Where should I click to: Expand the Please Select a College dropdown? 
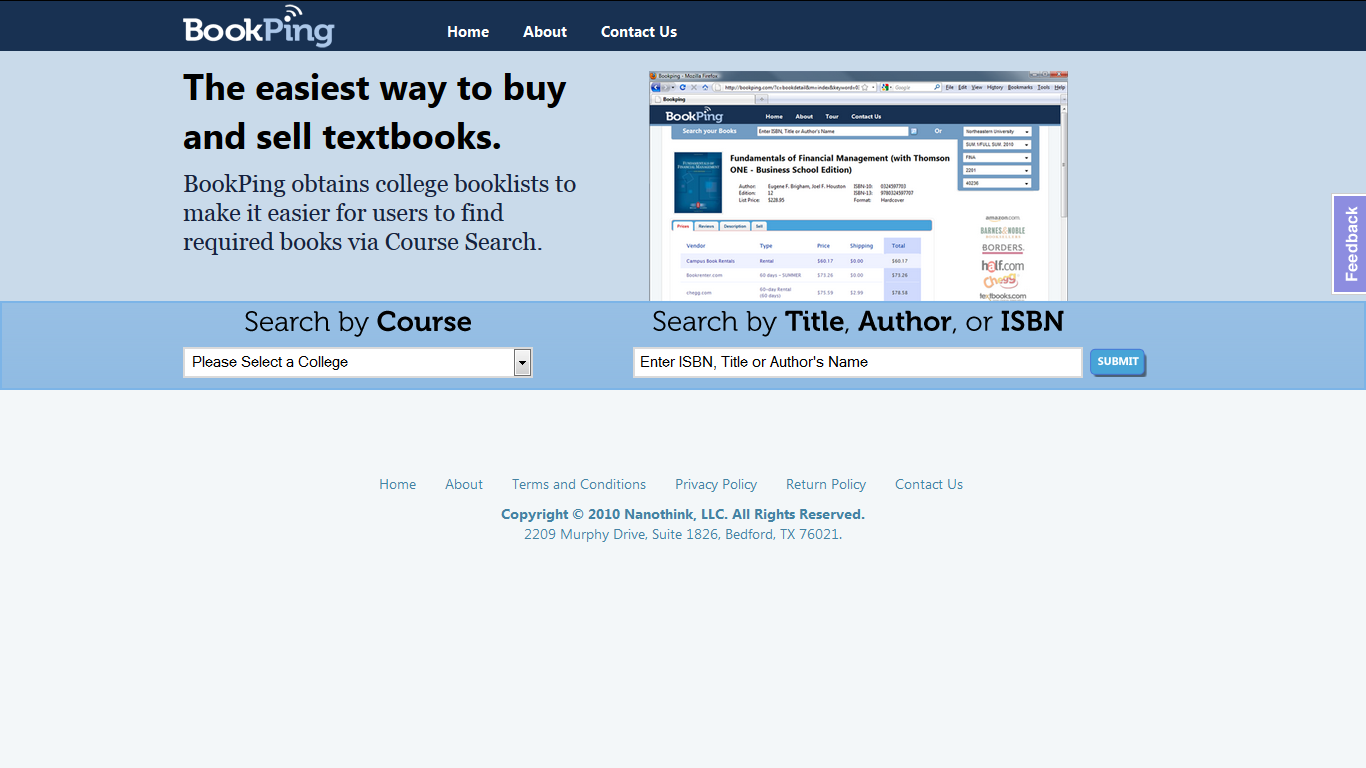(358, 362)
